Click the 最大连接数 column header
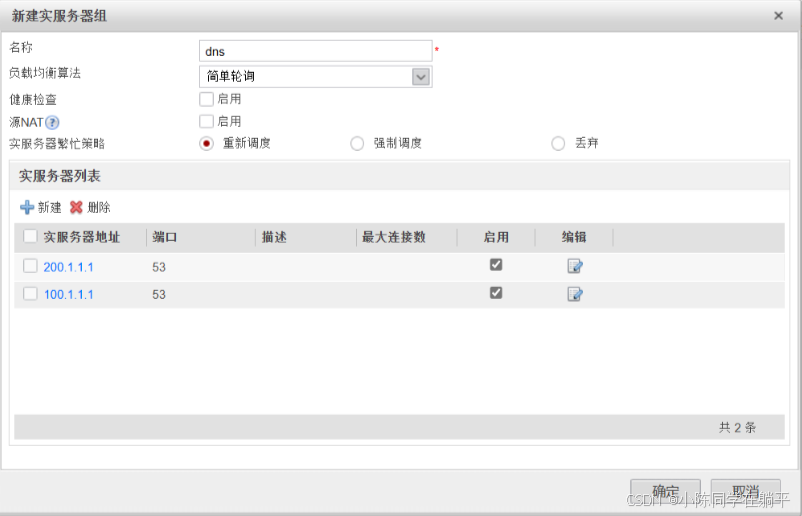The width and height of the screenshot is (802, 516). point(394,237)
